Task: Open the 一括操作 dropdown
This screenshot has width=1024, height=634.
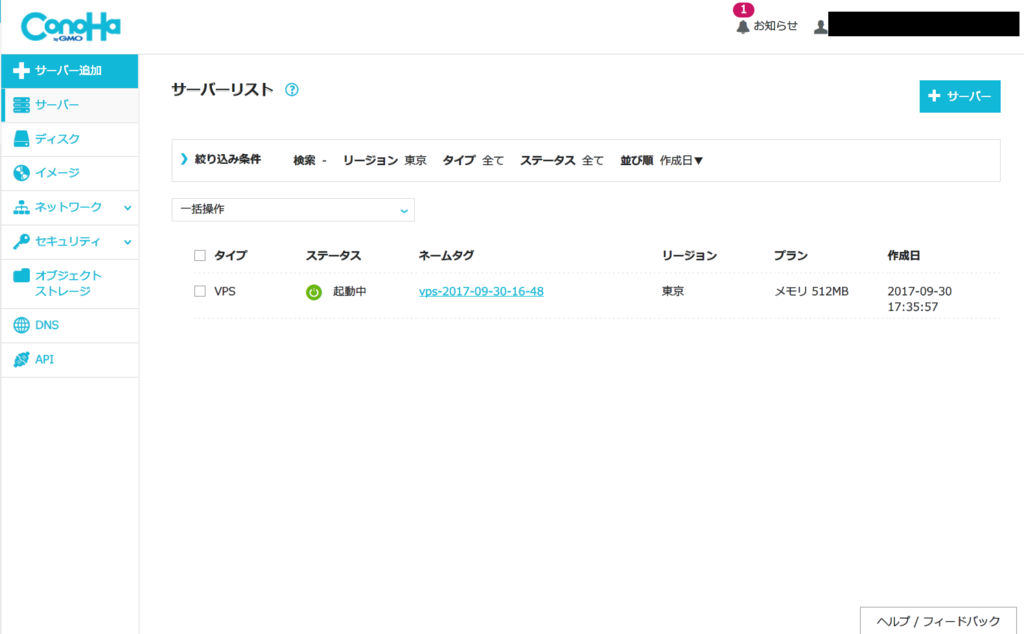Action: tap(292, 209)
